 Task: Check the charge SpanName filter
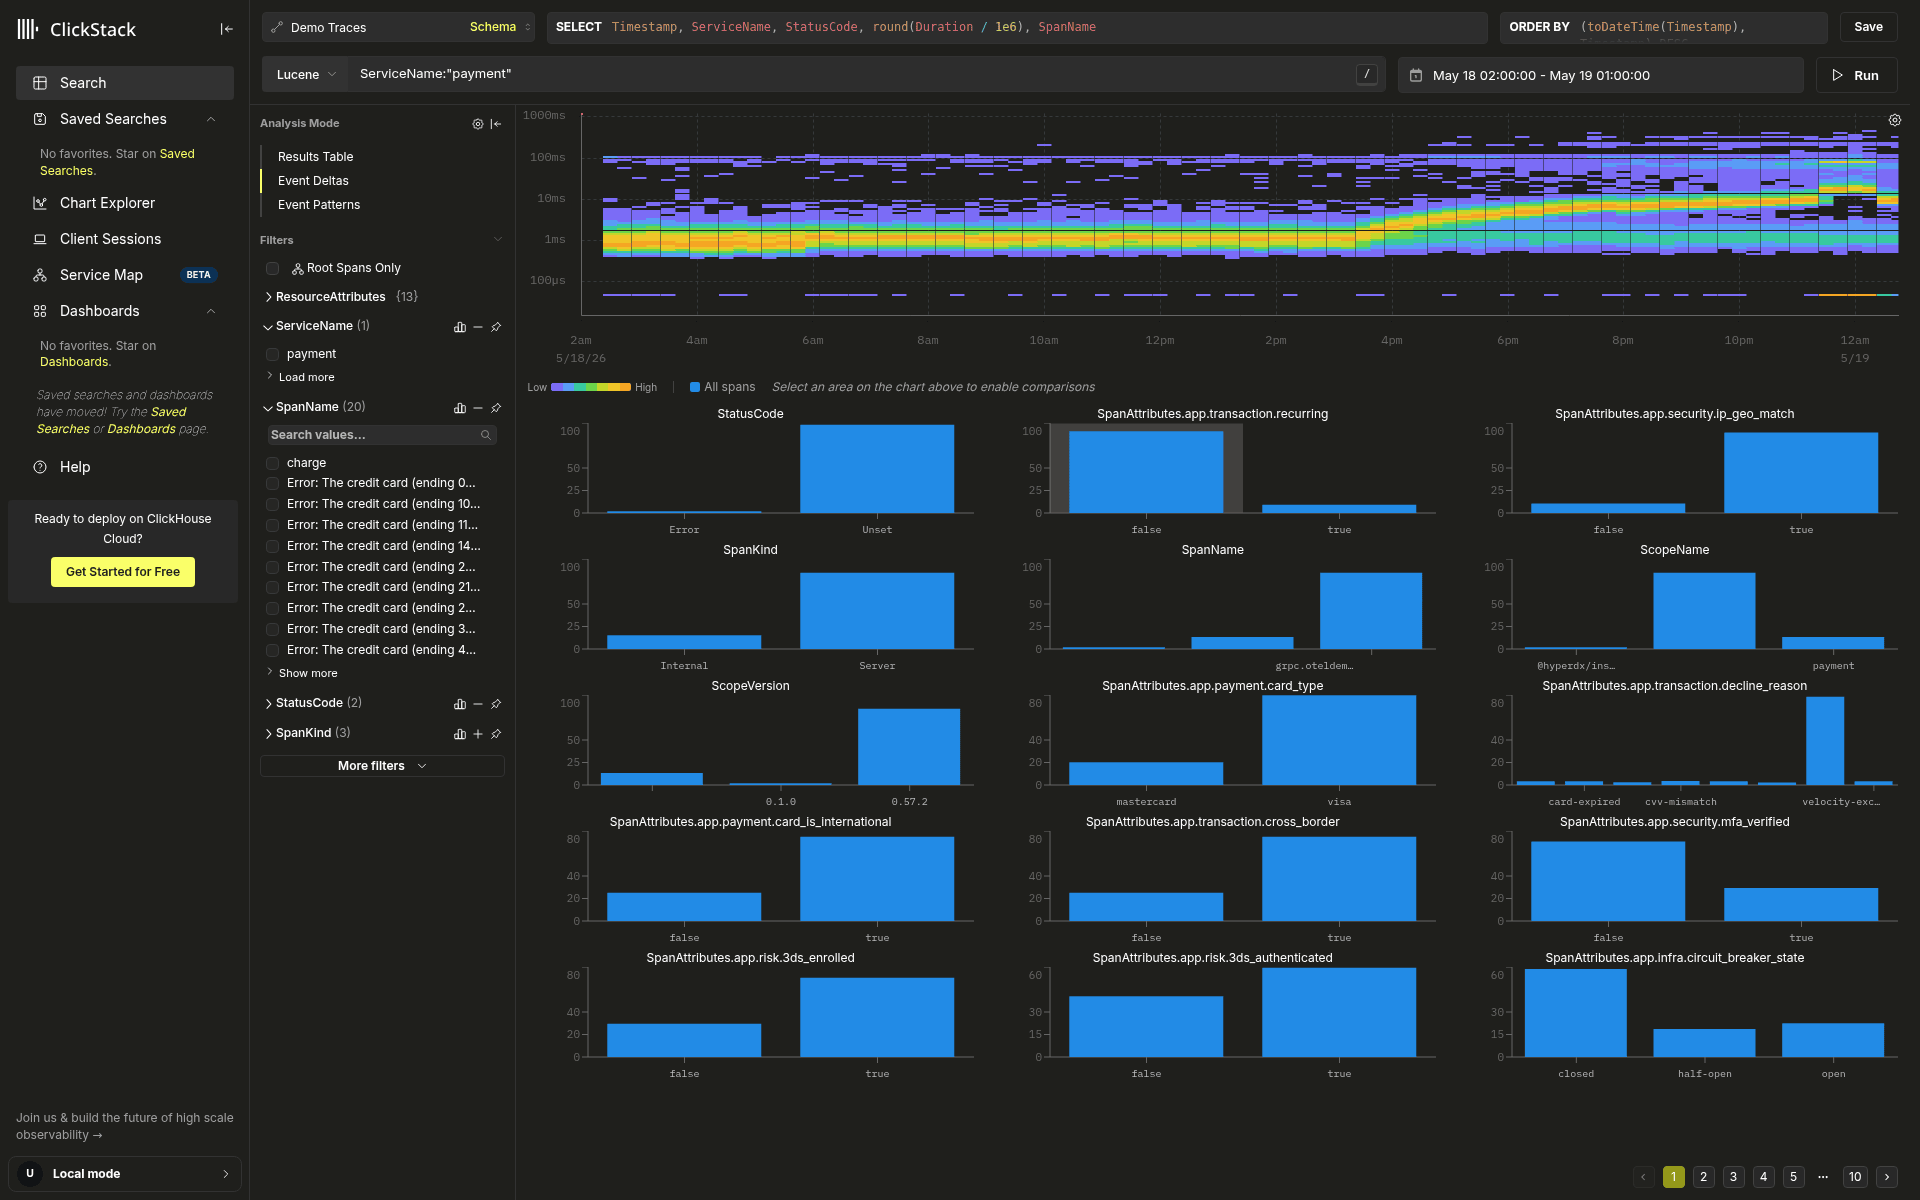[x=272, y=463]
